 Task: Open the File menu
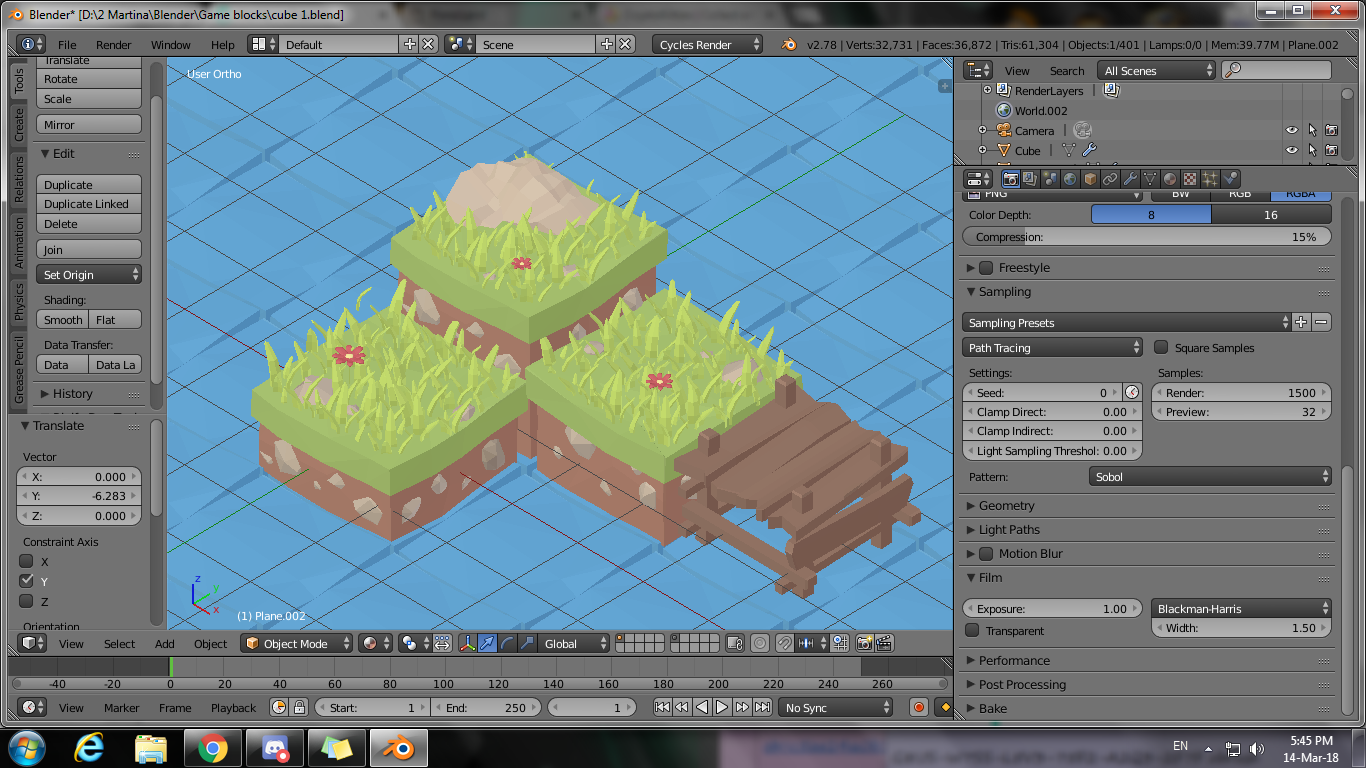pos(67,45)
